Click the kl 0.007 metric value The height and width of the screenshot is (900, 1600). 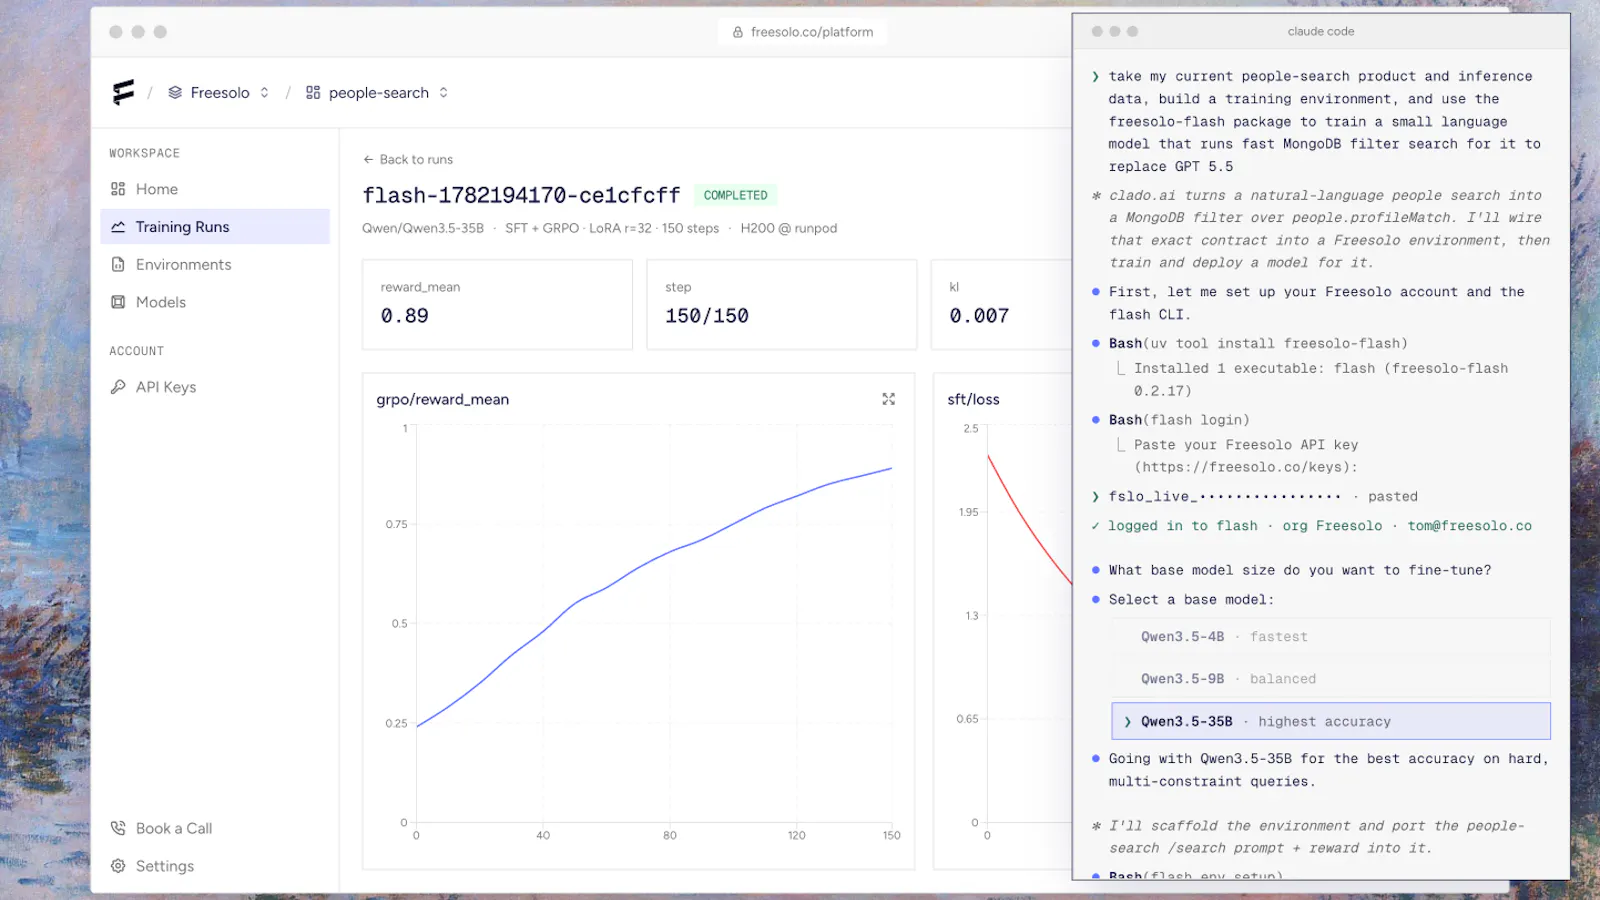pyautogui.click(x=979, y=316)
